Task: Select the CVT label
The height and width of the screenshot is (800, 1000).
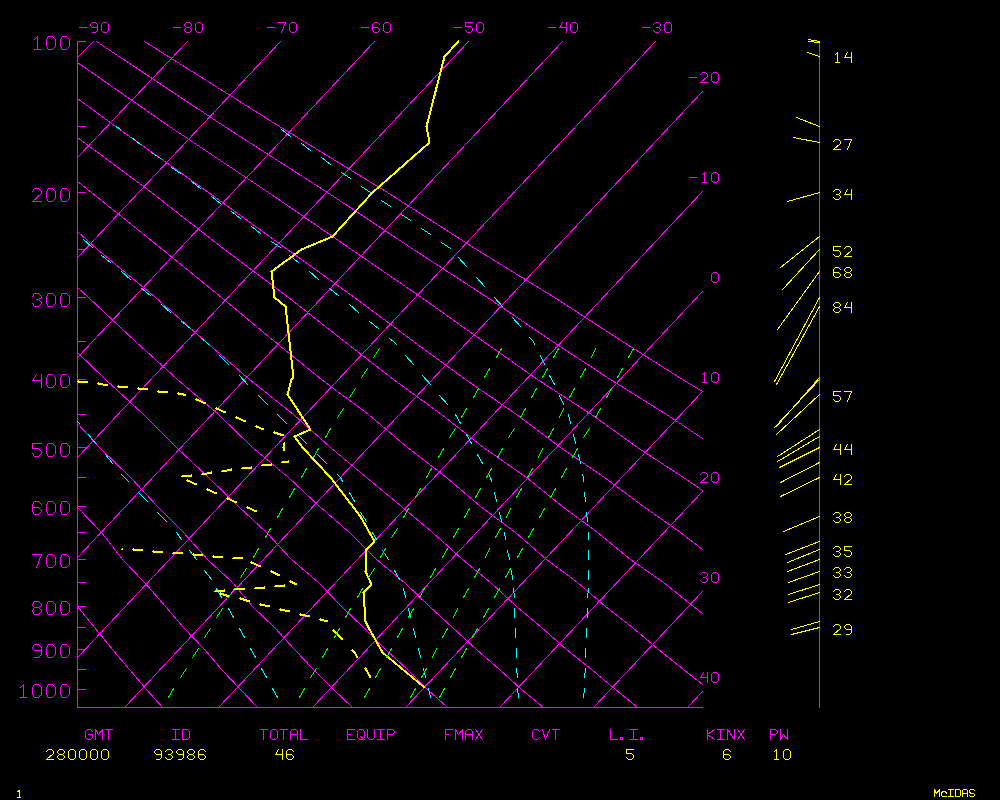Action: 546,735
